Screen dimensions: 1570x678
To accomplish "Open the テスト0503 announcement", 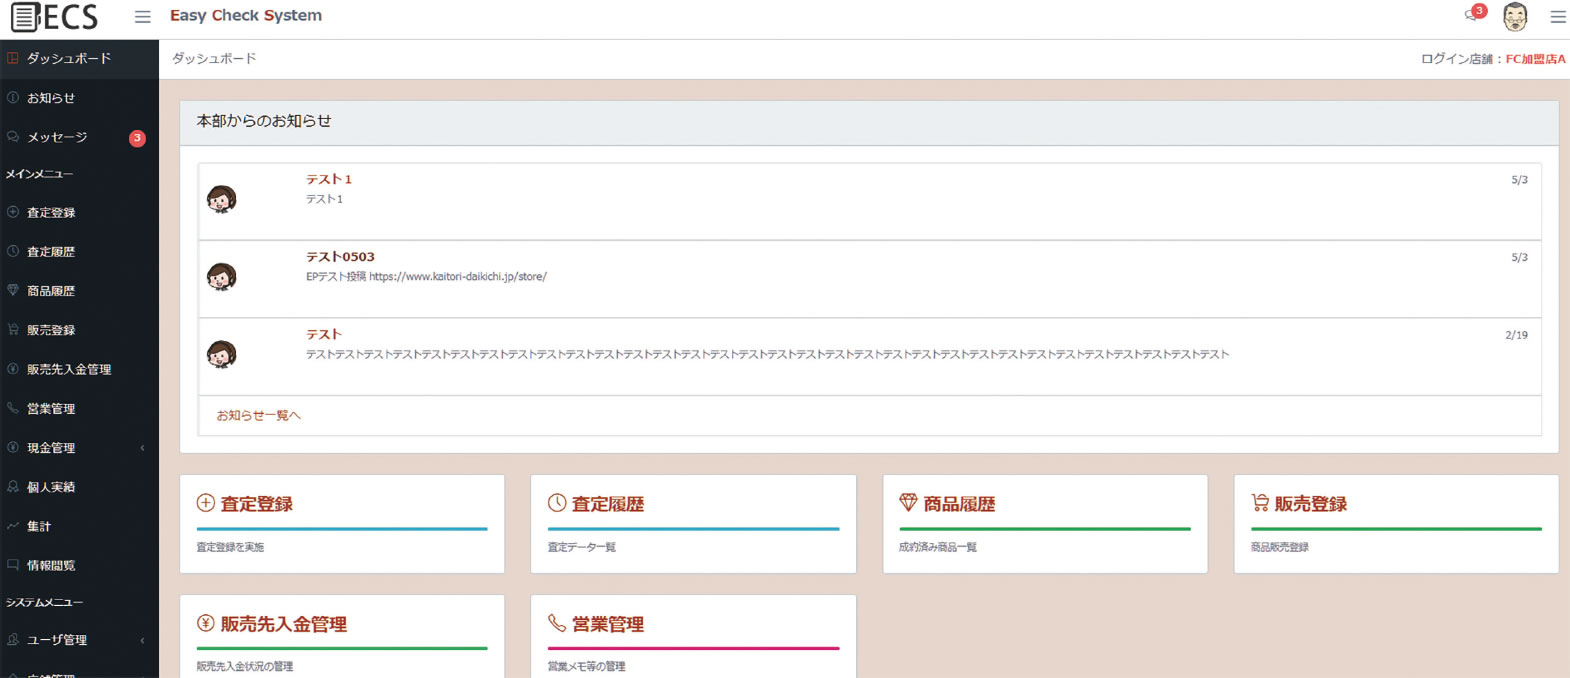I will 340,257.
